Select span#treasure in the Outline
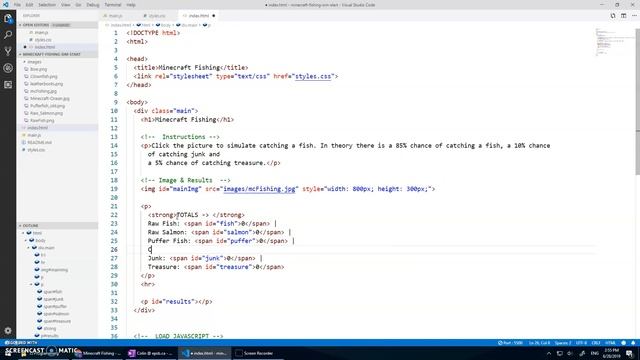Viewport: 640px width, 360px height. tap(57, 321)
